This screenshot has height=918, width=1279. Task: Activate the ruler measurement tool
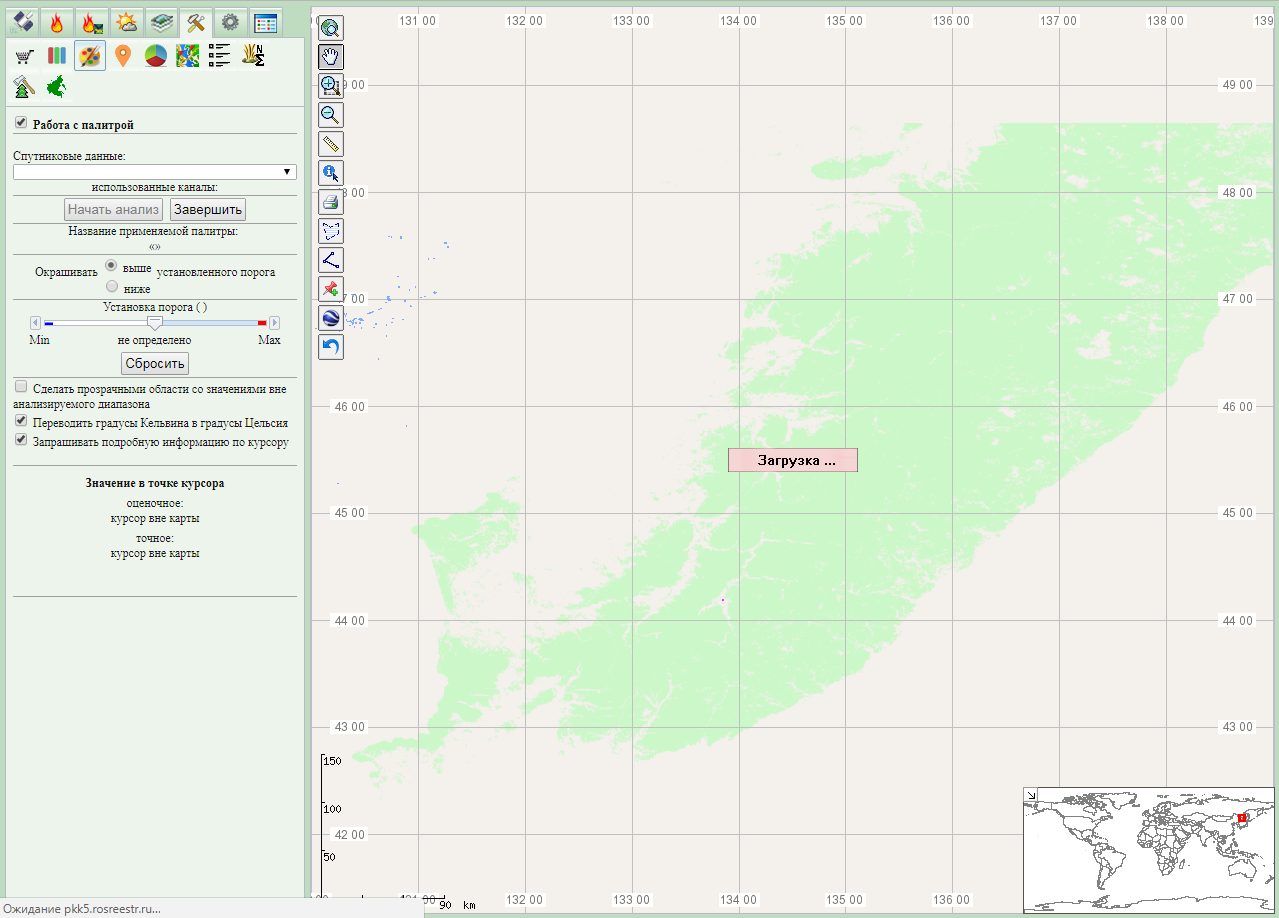tap(331, 144)
